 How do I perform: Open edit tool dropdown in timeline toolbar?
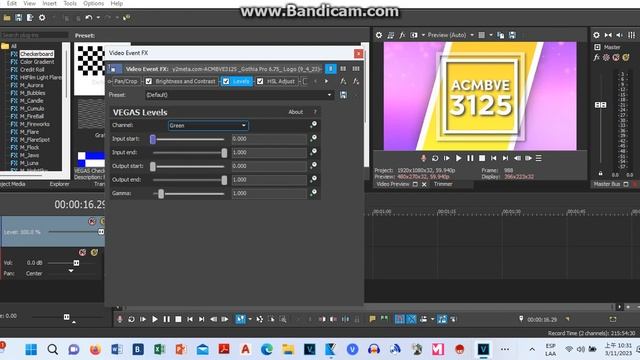tap(250, 319)
